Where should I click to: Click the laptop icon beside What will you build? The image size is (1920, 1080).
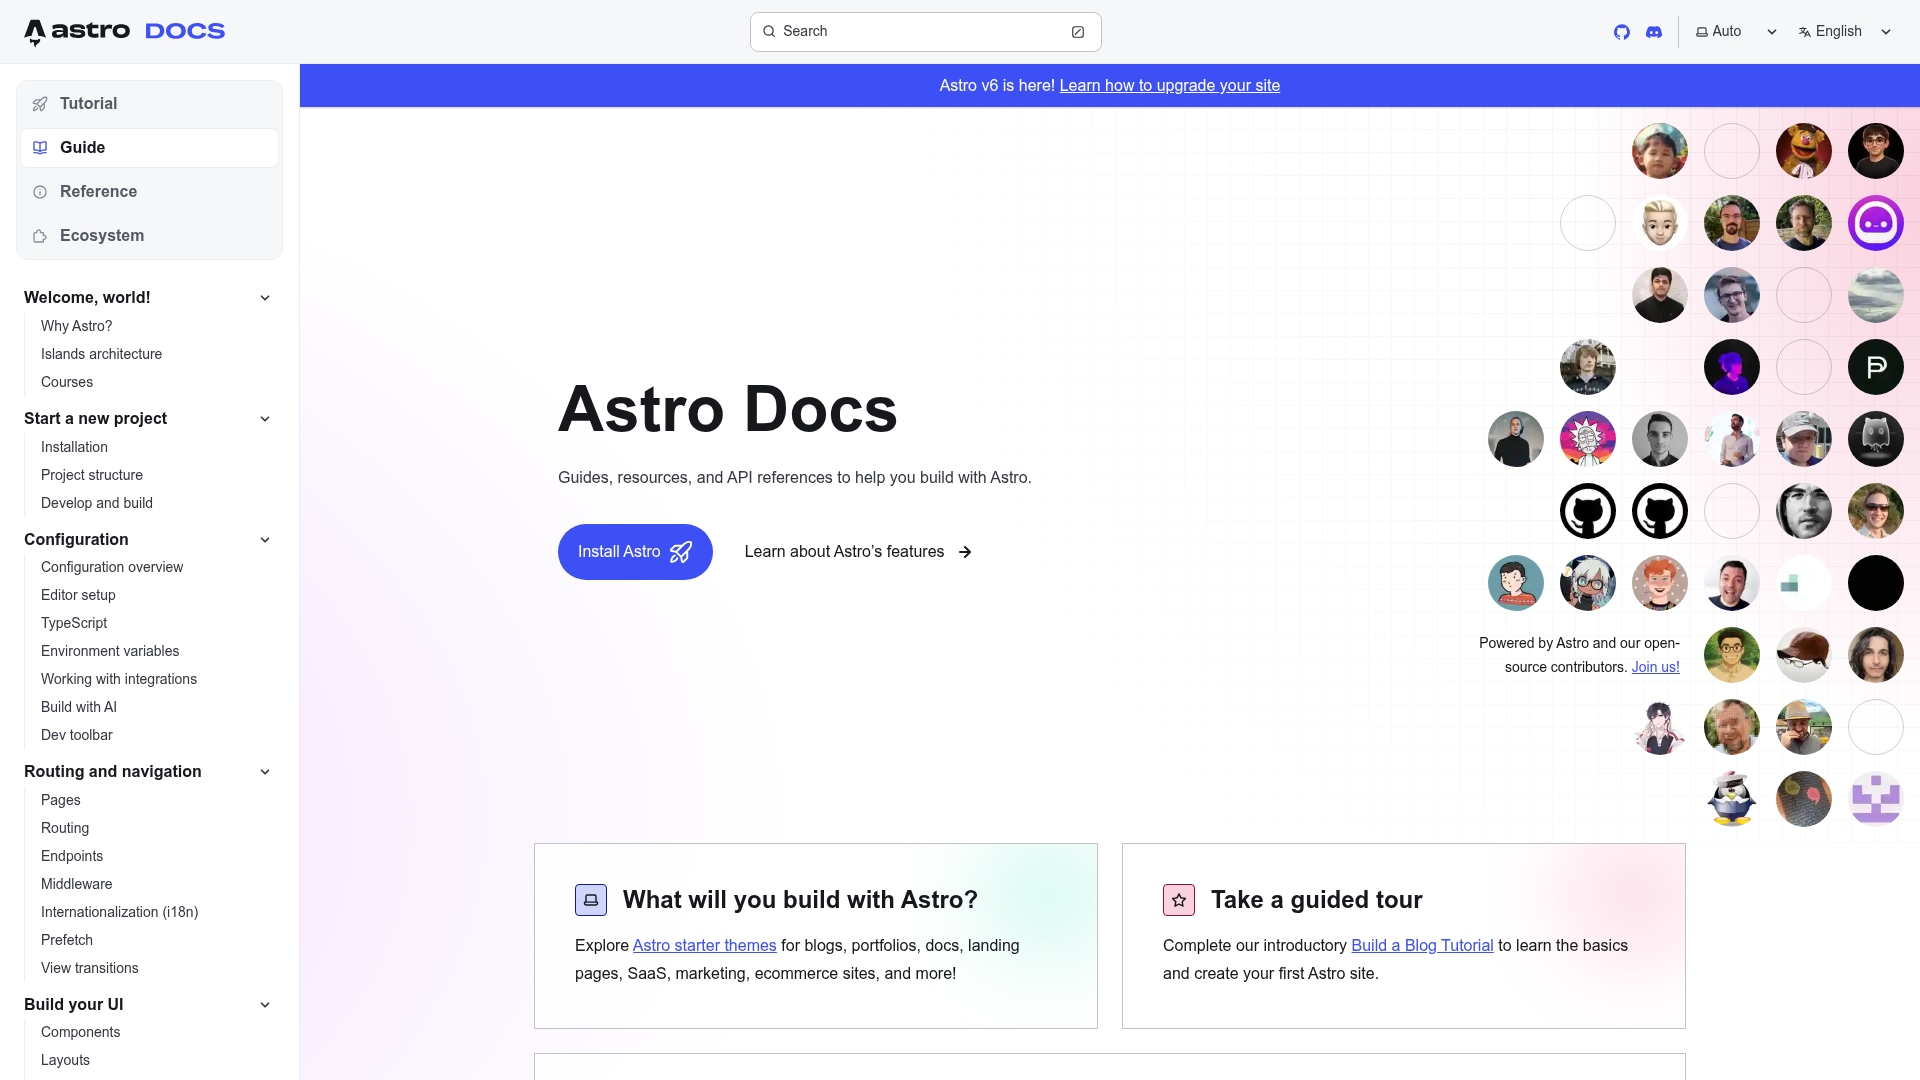click(x=591, y=900)
